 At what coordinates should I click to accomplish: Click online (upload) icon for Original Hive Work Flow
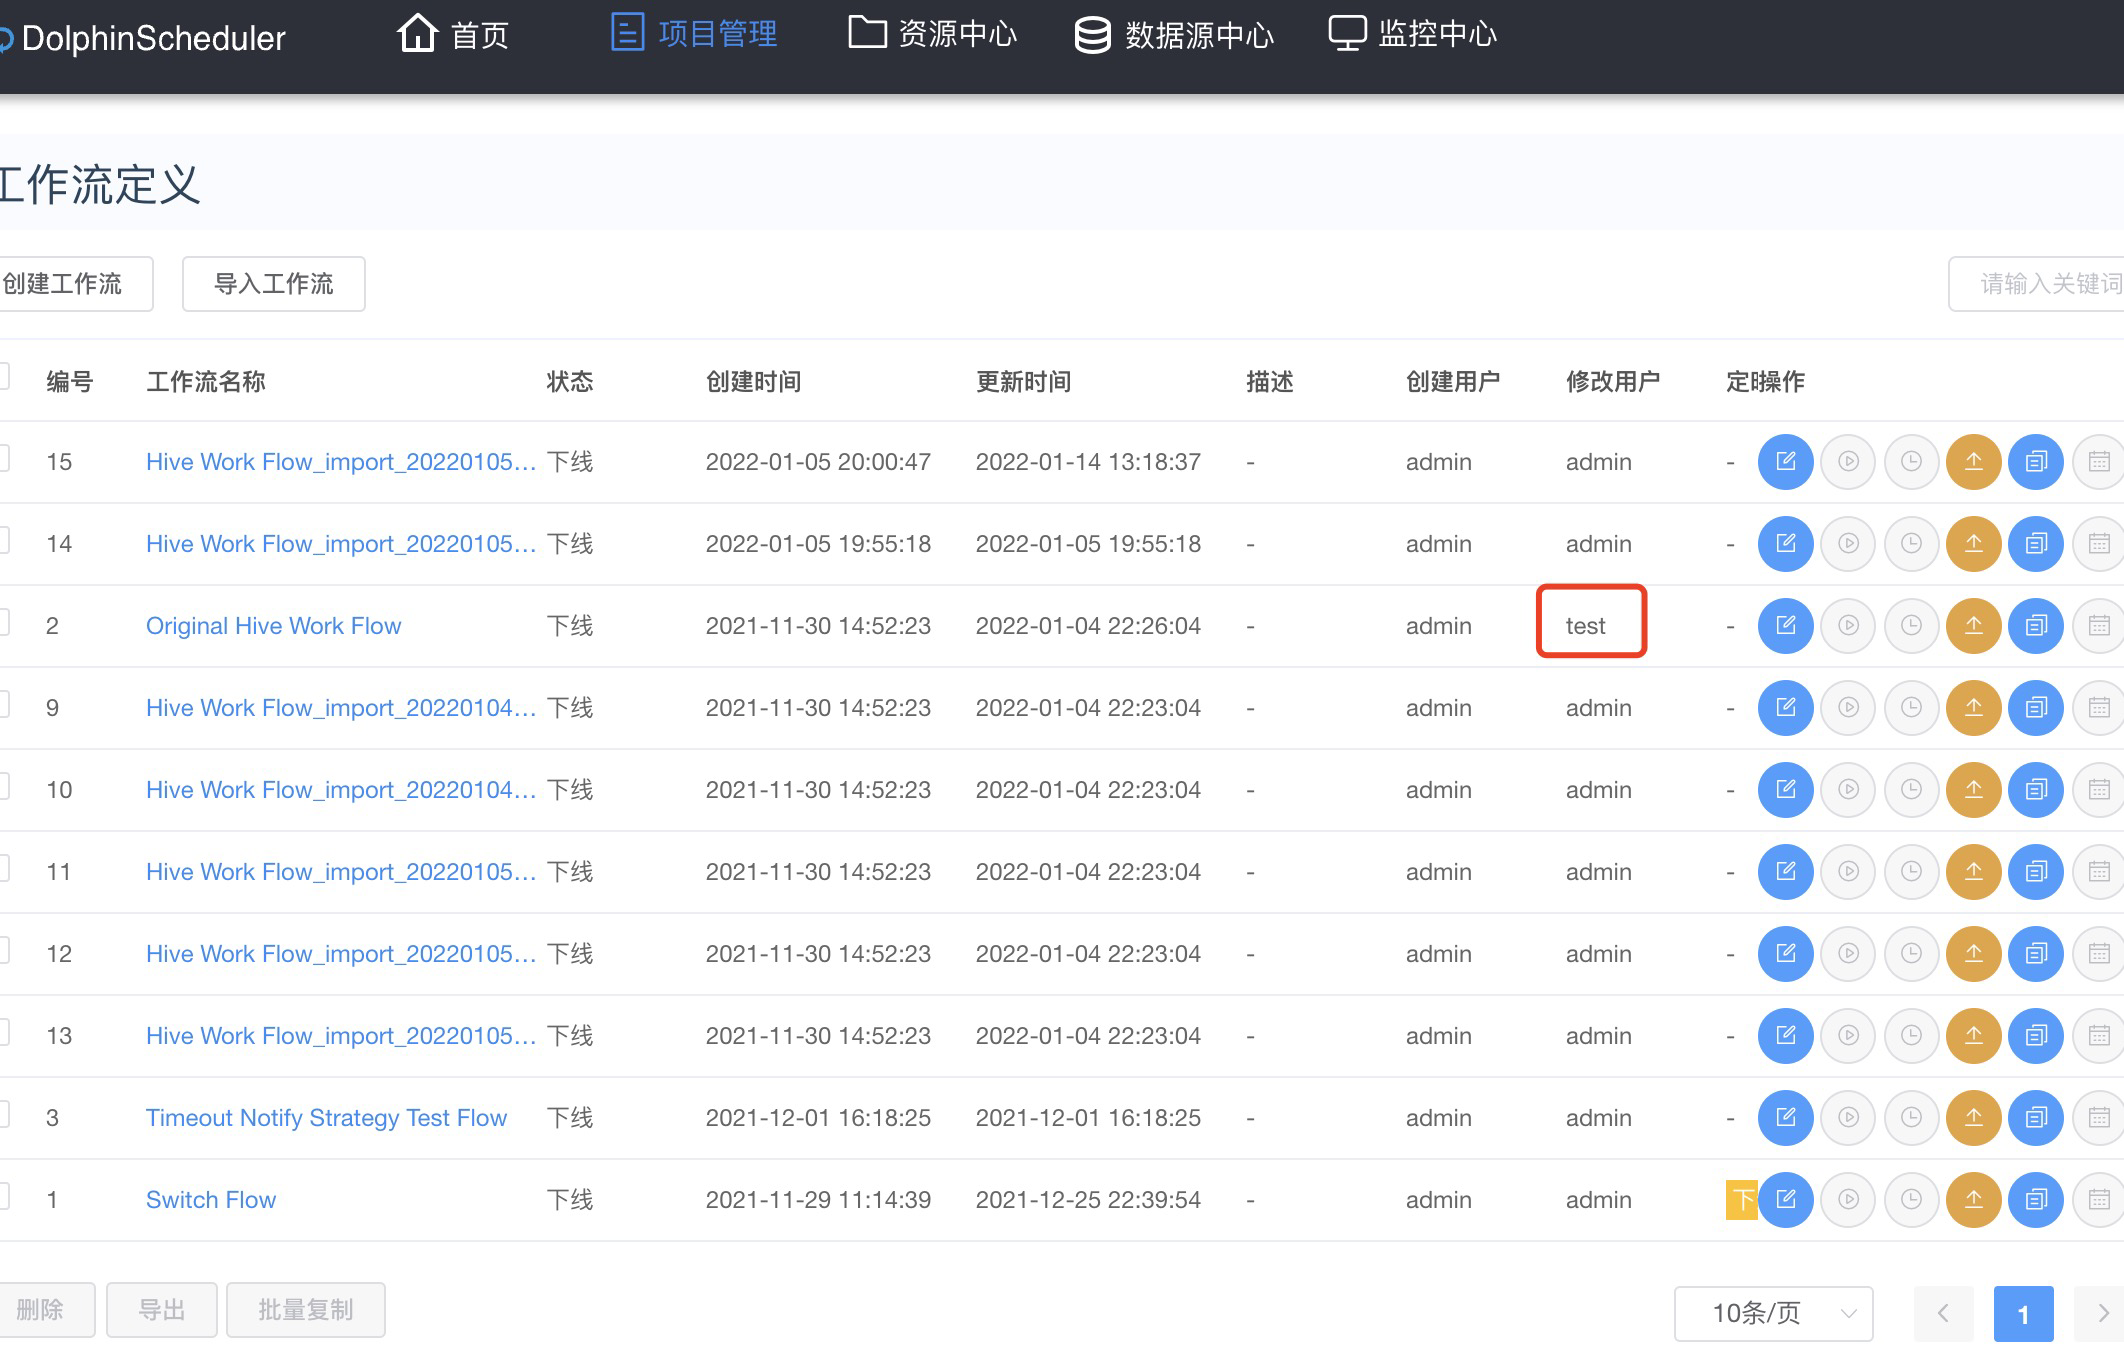tap(1973, 625)
